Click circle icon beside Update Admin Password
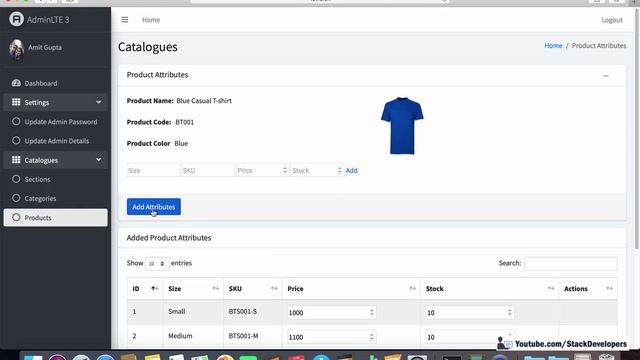Screen dimensions: 640x360 (16, 121)
